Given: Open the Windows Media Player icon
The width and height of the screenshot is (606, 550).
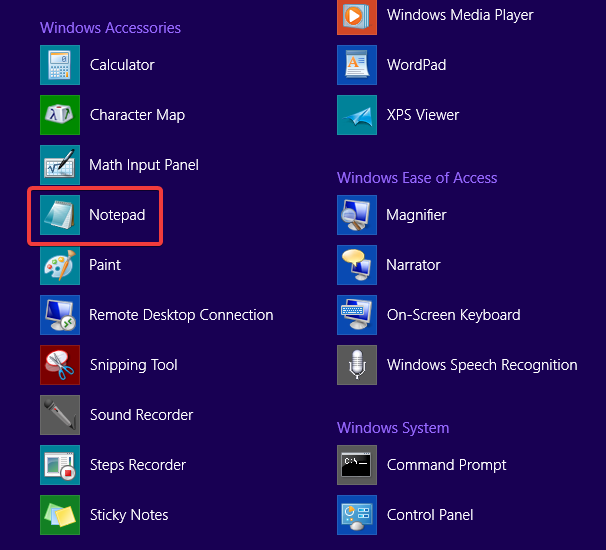Looking at the screenshot, I should click(357, 17).
